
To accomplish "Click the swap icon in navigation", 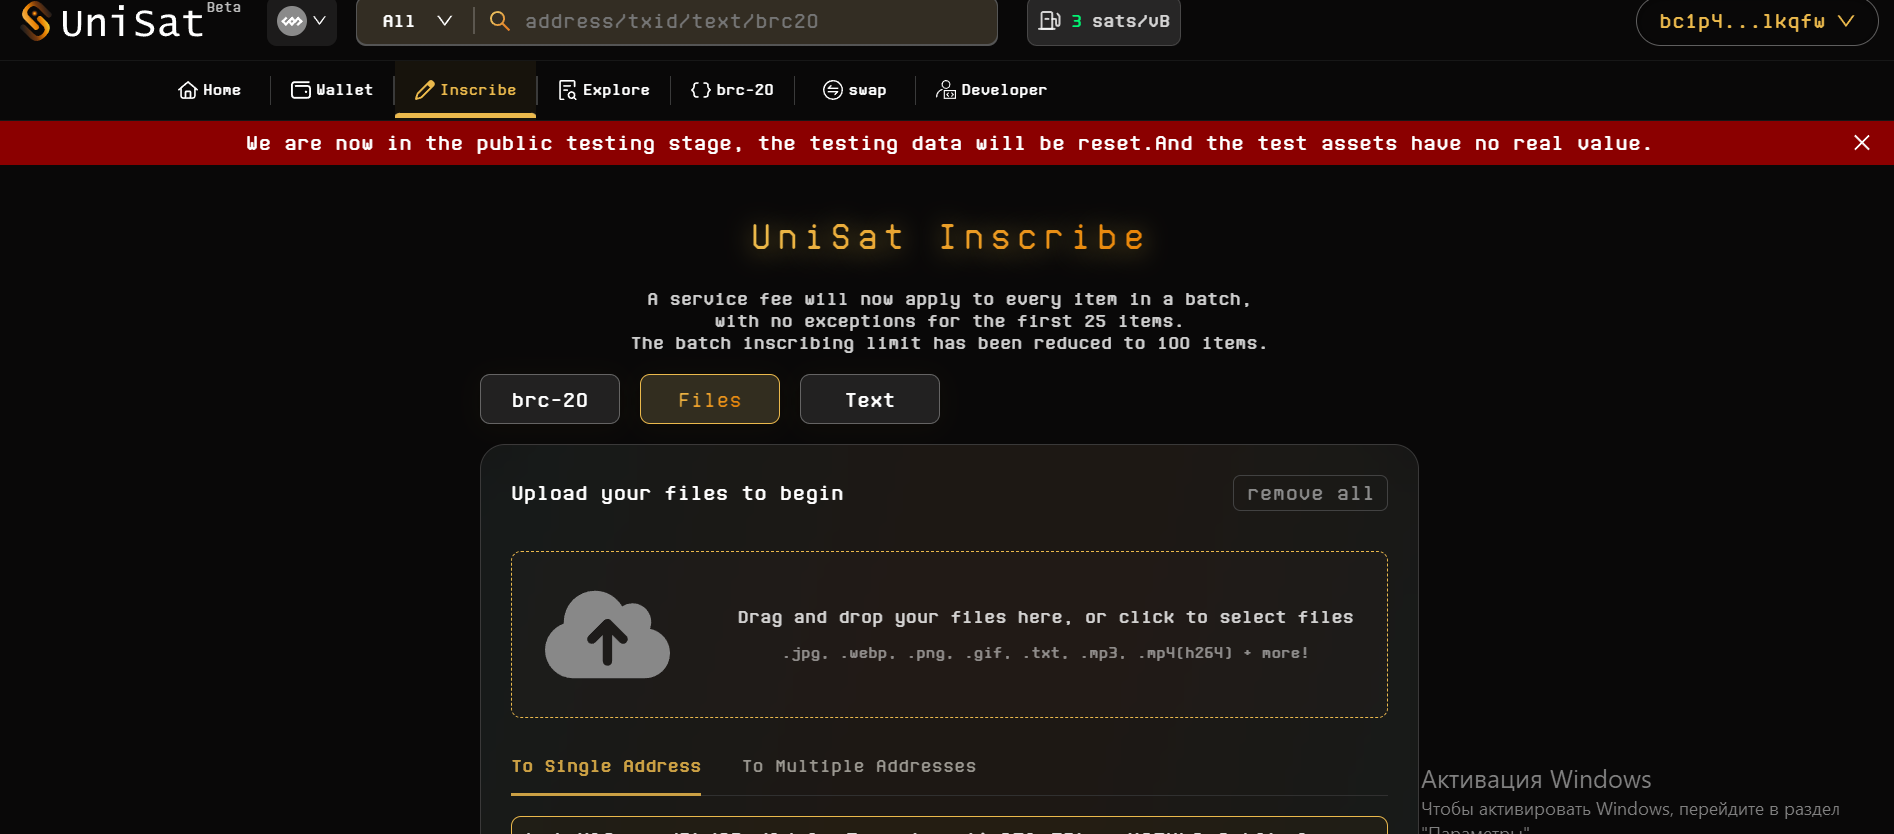I will [832, 90].
